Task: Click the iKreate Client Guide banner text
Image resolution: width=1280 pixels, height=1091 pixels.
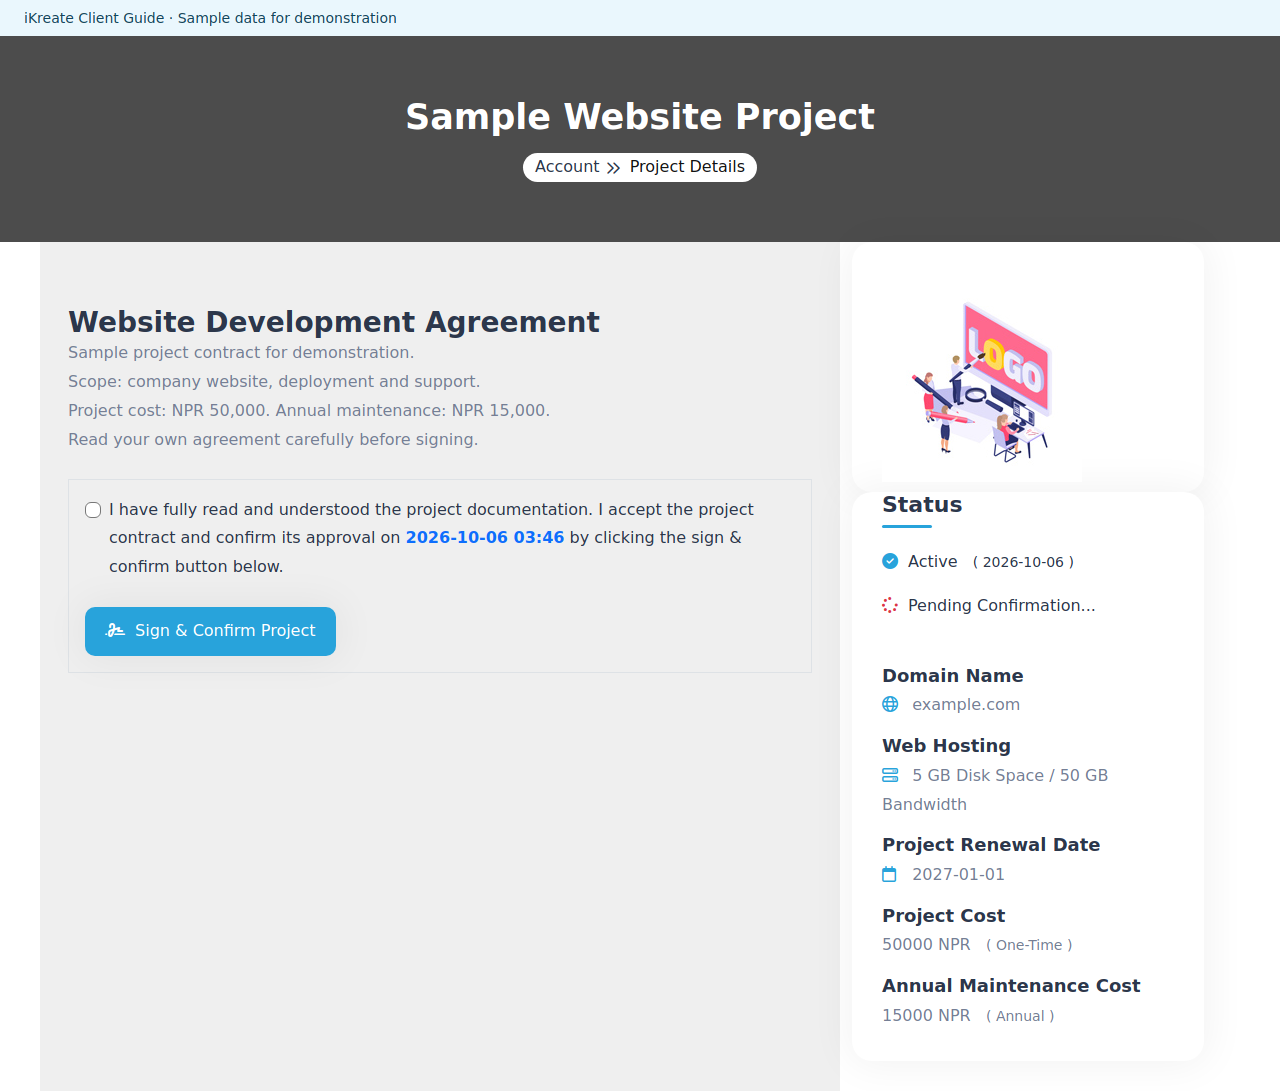Action: 210,18
